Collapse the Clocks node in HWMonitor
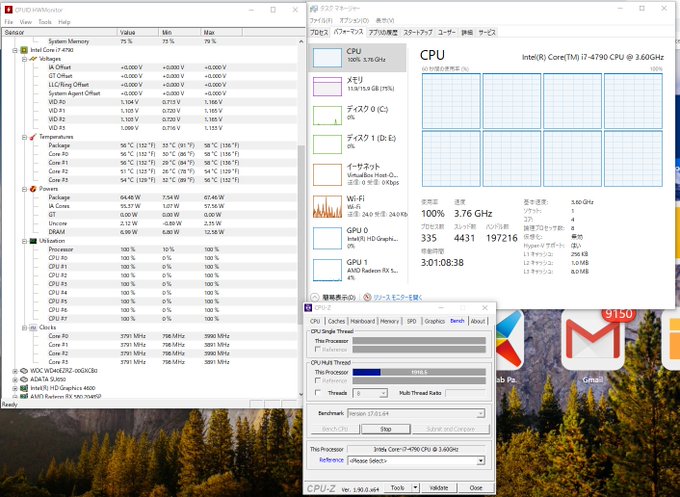 point(24,327)
